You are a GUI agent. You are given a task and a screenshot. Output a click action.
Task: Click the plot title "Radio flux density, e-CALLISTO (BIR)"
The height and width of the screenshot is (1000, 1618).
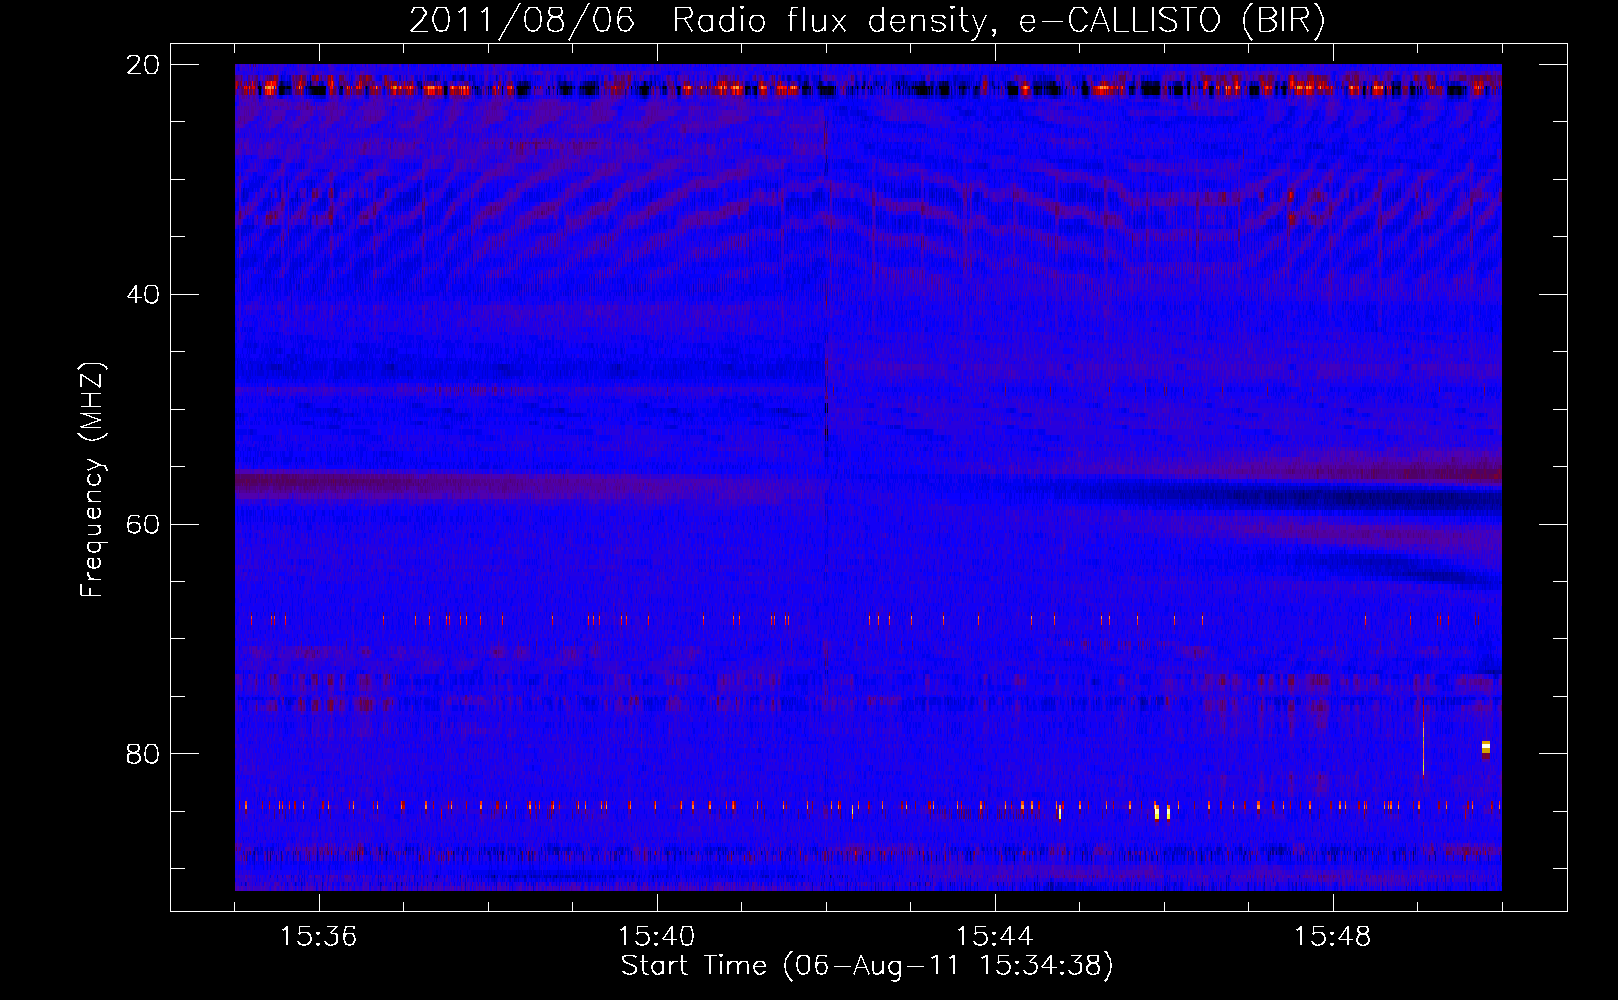tap(998, 20)
